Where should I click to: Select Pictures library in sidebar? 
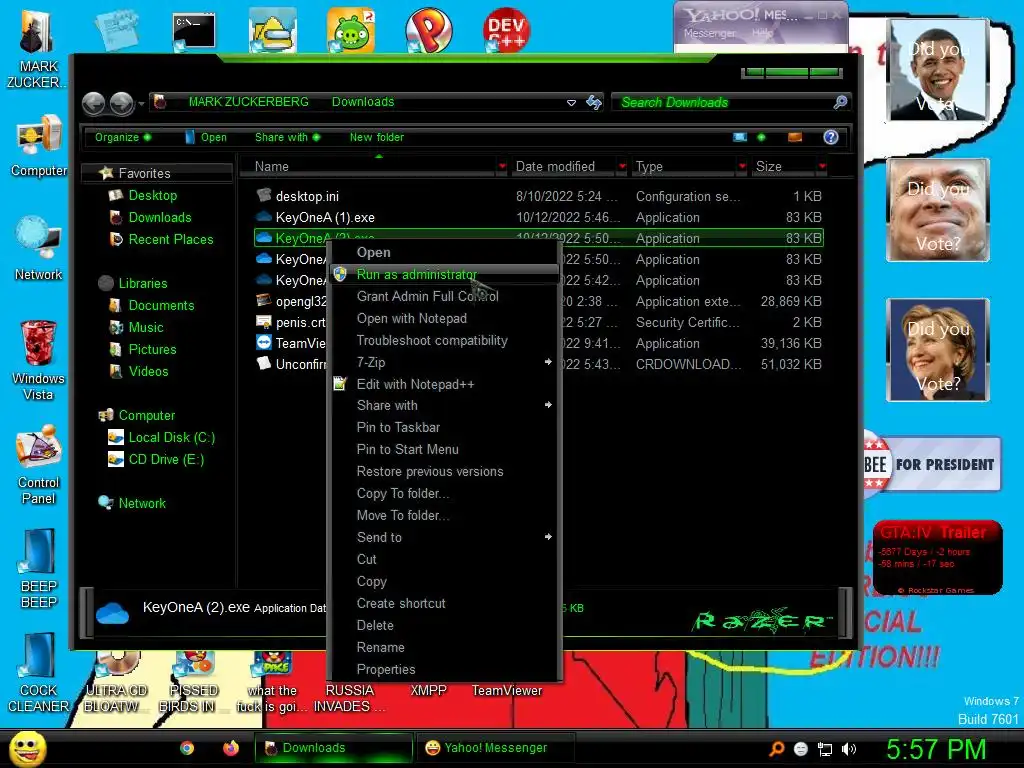pyautogui.click(x=143, y=349)
